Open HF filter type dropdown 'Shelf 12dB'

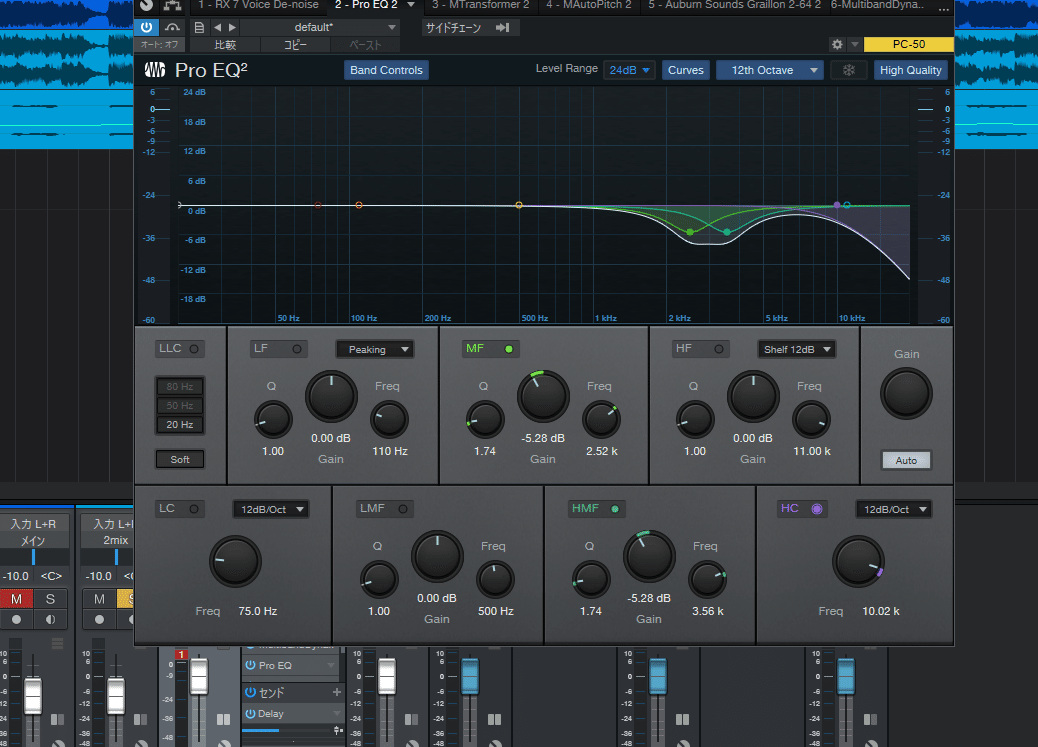click(x=796, y=350)
